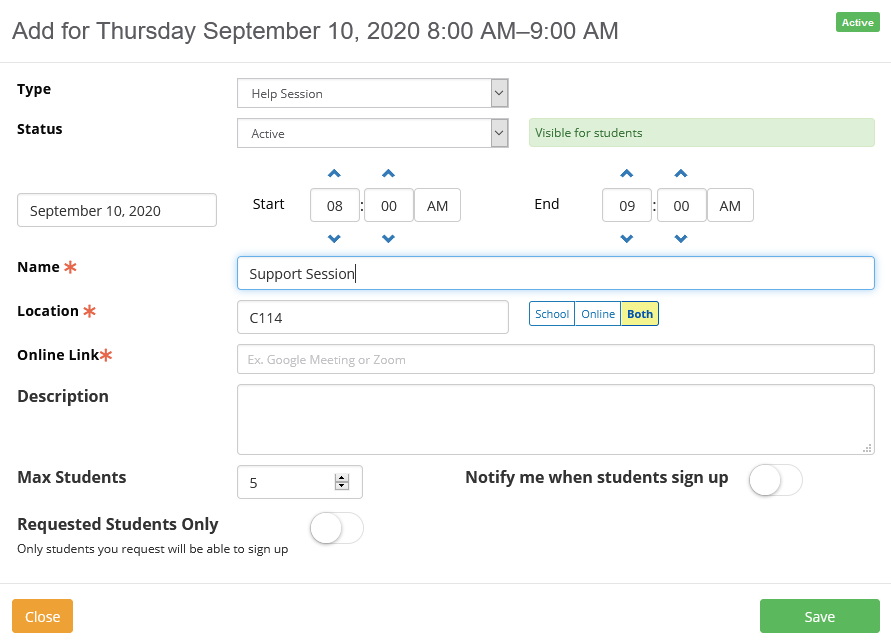Enable Notify me when students sign up
The height and width of the screenshot is (641, 891).
point(776,480)
